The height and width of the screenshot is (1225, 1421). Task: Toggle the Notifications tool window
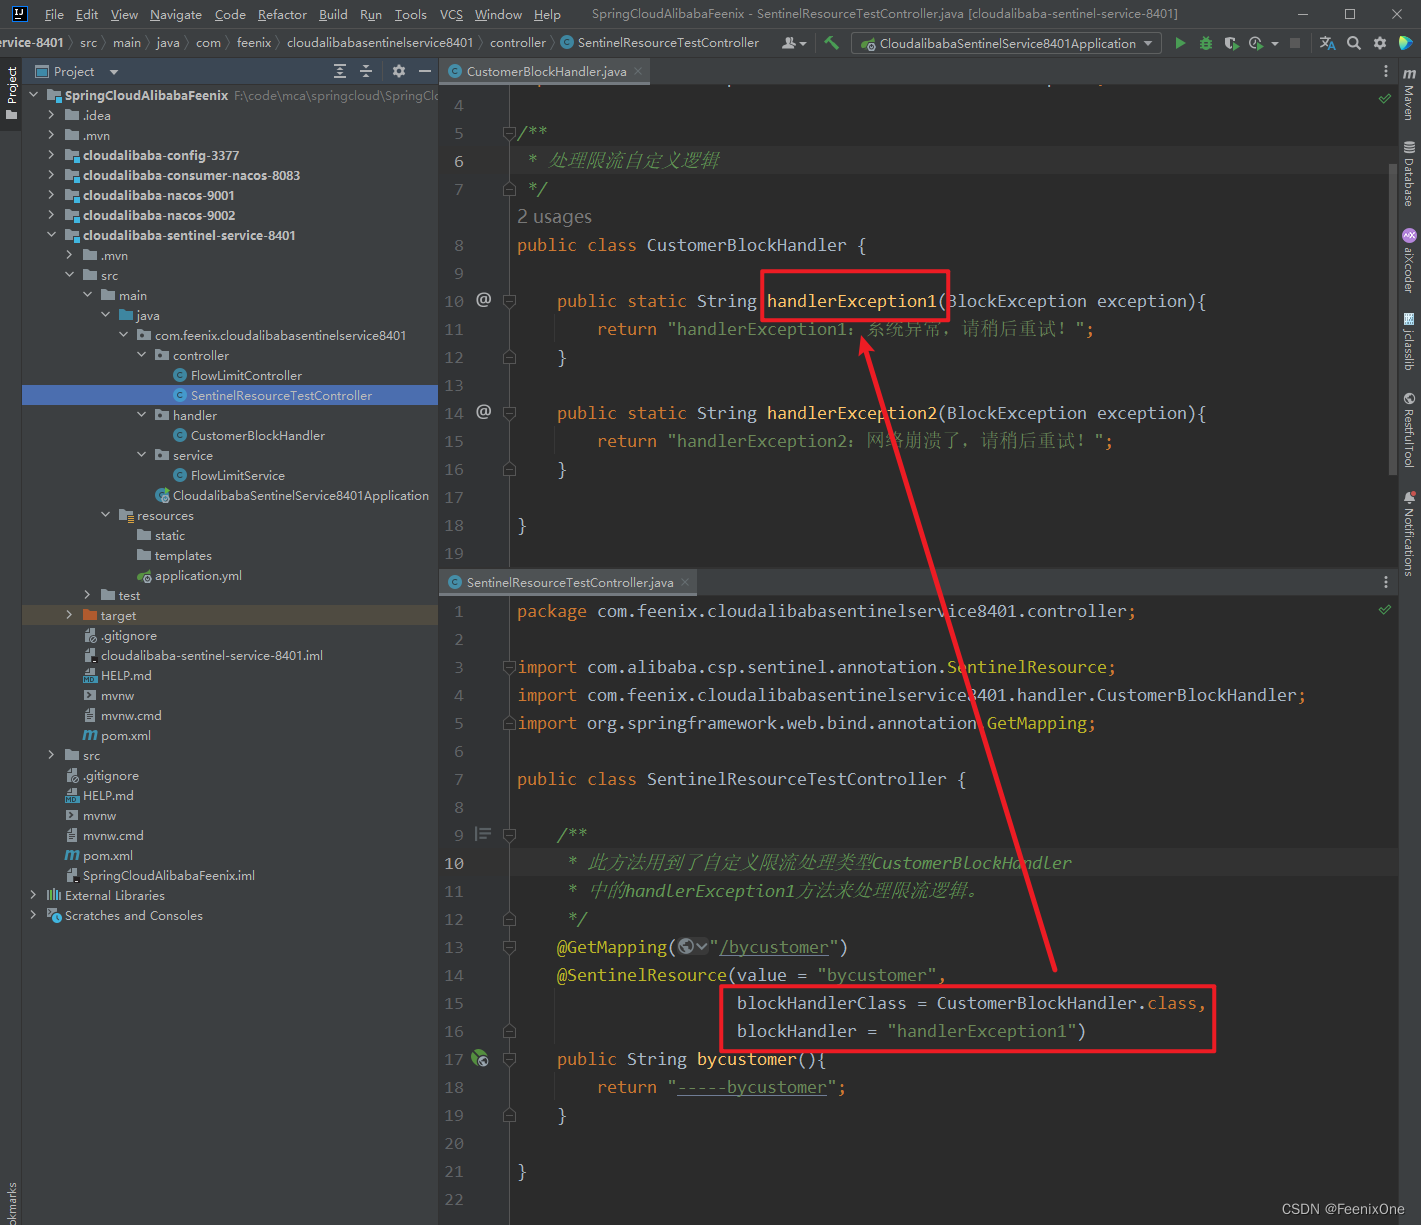tap(1409, 533)
